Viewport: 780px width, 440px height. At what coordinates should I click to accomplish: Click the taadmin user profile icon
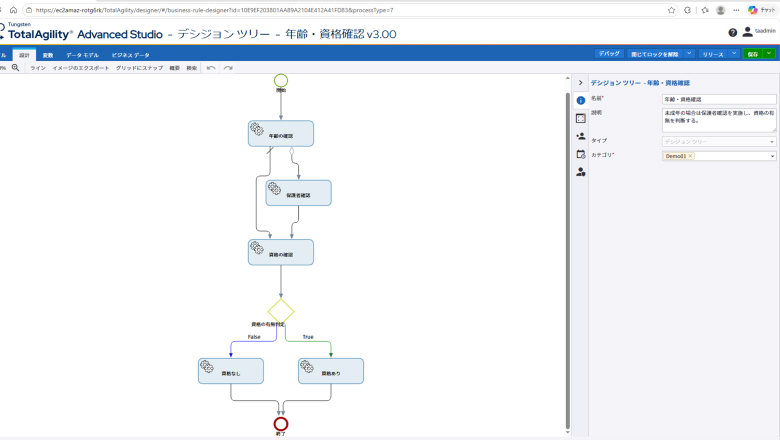click(747, 32)
